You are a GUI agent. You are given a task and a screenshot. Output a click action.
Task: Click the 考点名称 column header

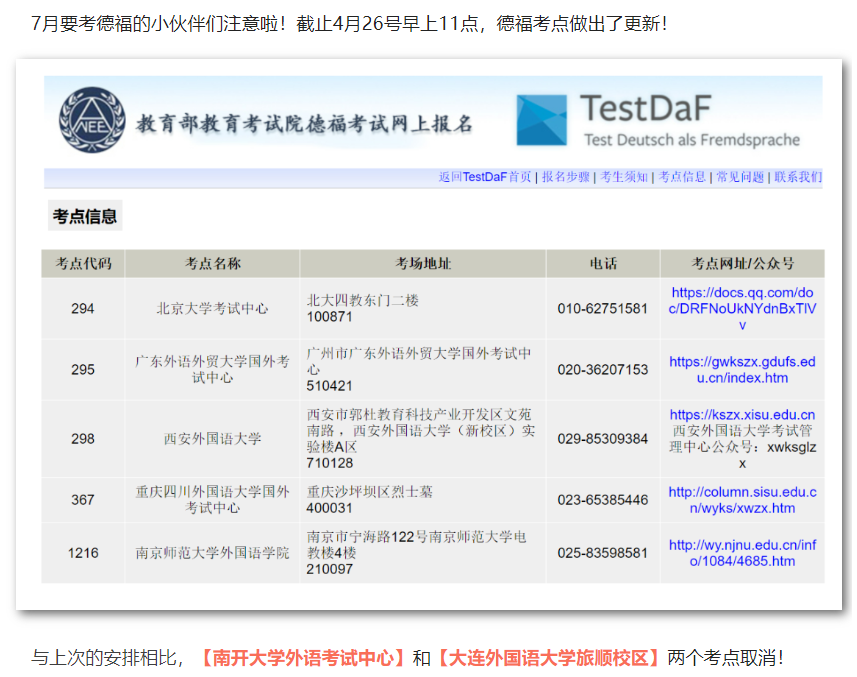pyautogui.click(x=213, y=264)
